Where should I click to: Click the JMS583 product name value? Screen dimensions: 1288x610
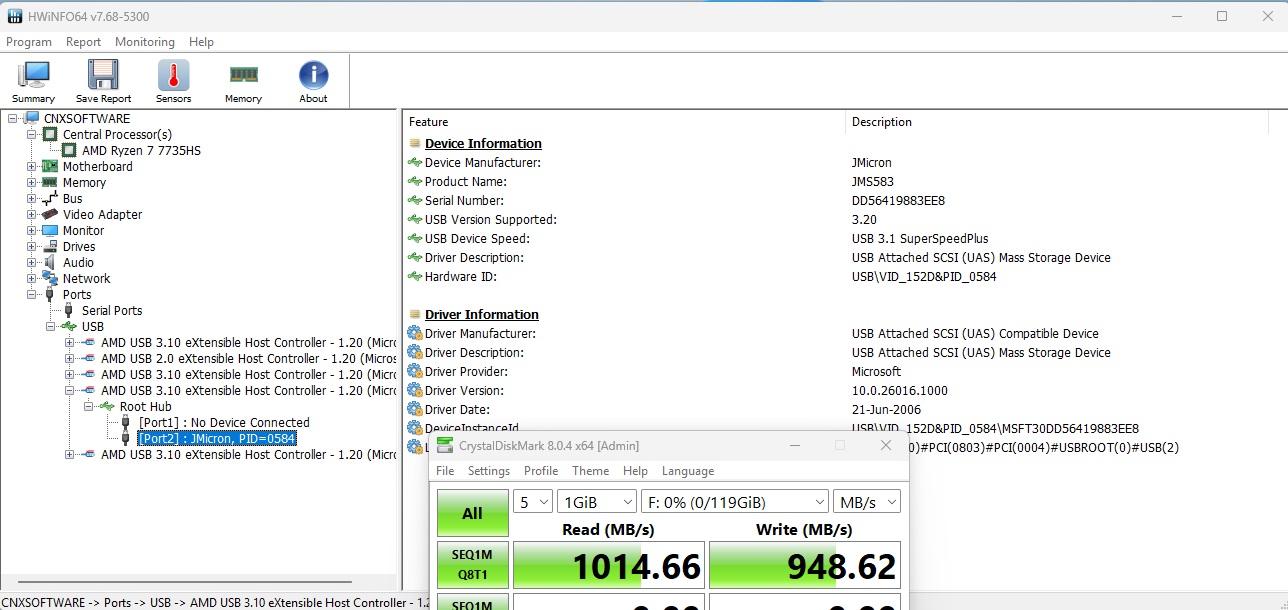coord(872,182)
